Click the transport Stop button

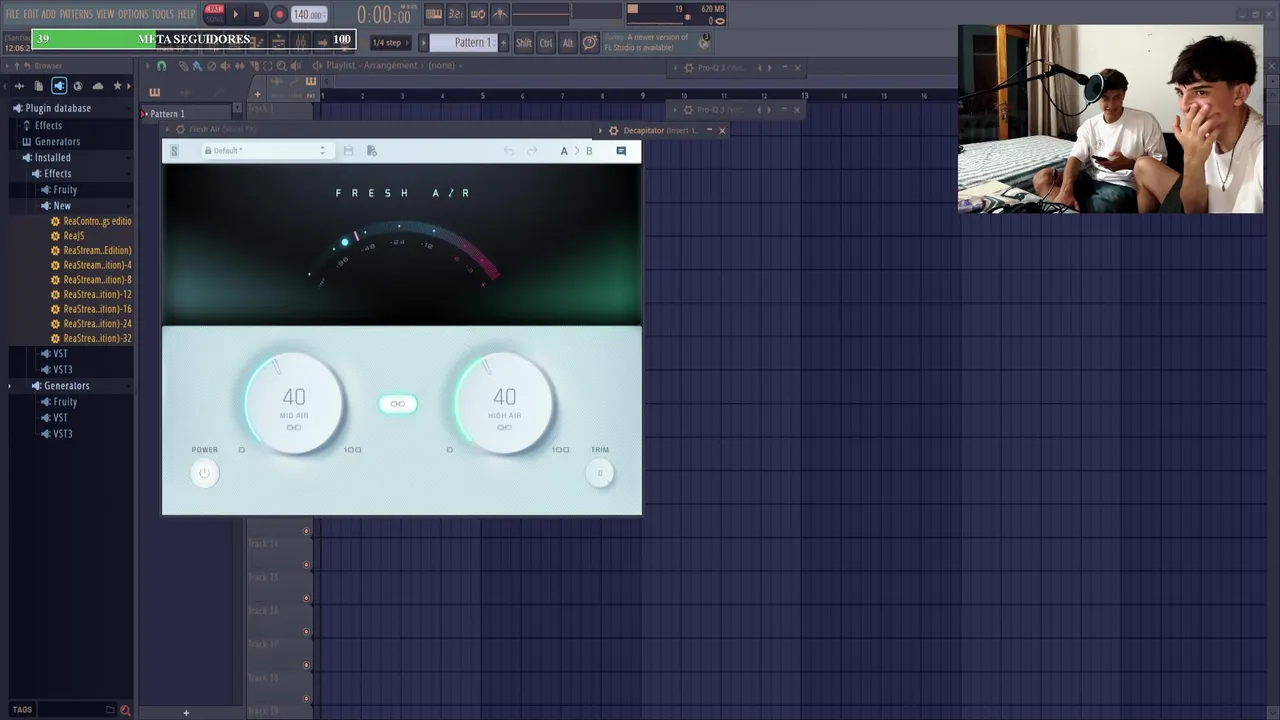(x=257, y=14)
